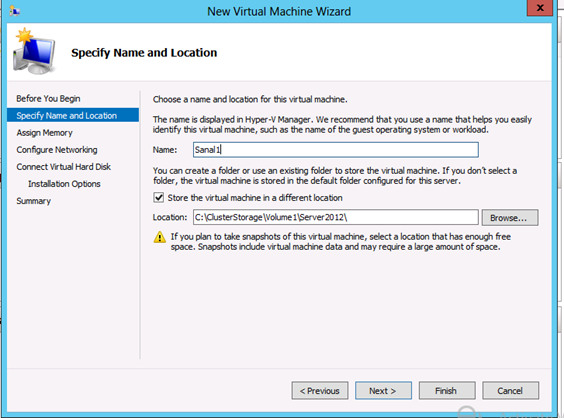Select the Connect Virtual Hard Disk step
The height and width of the screenshot is (418, 564).
[x=64, y=167]
